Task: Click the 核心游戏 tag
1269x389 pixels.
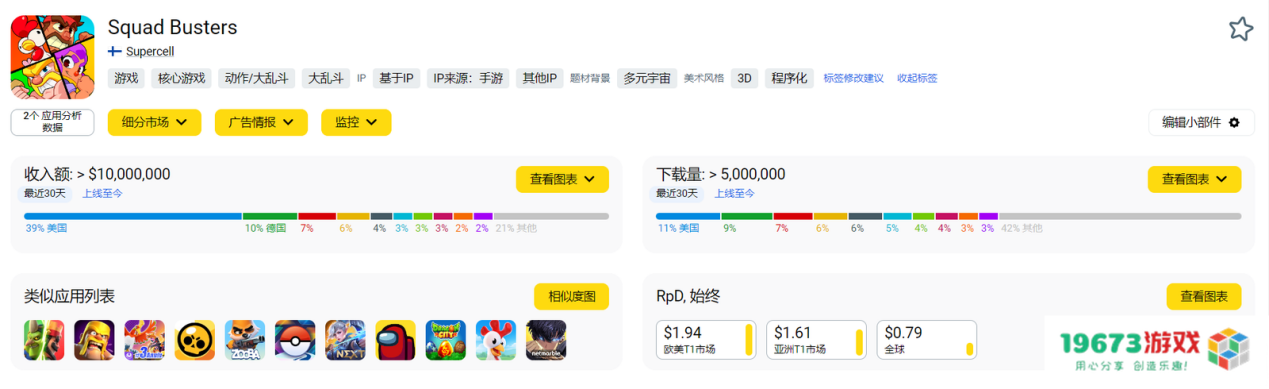Action: pos(181,78)
